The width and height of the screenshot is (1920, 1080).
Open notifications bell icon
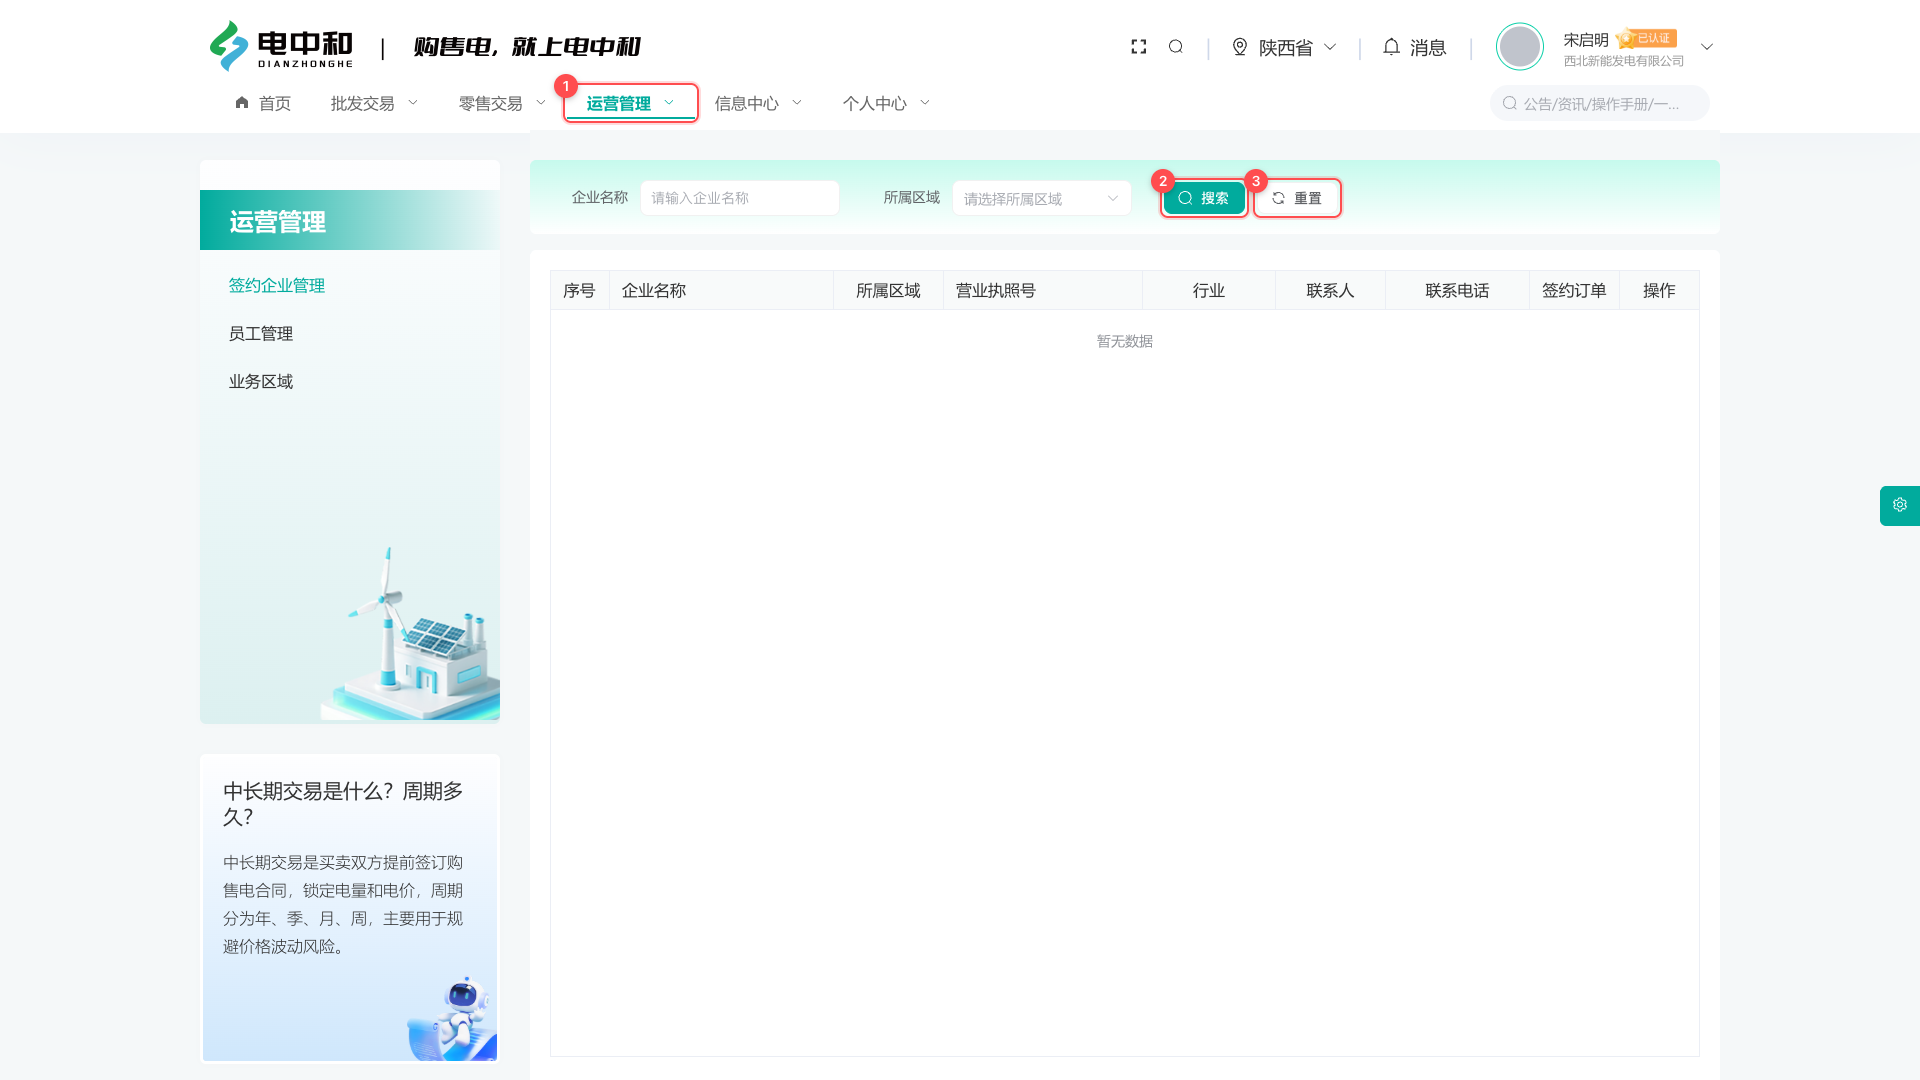point(1391,47)
